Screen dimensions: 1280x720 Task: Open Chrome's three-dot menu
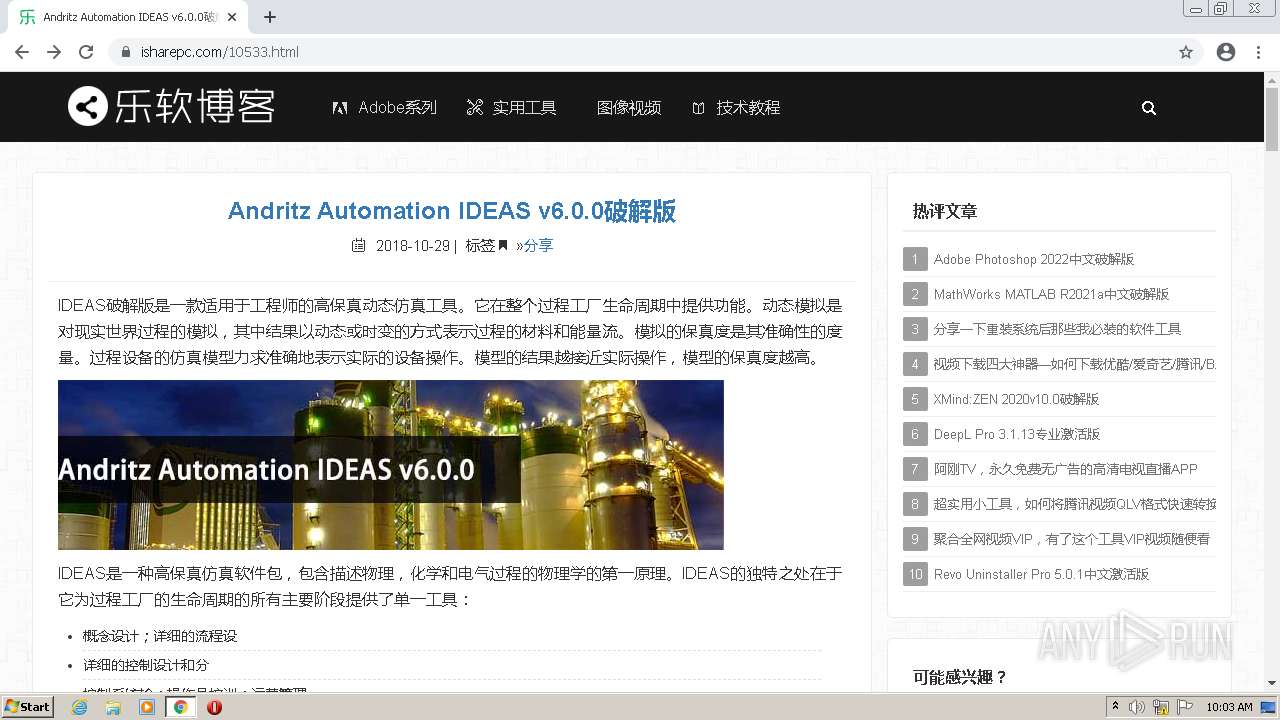(x=1258, y=52)
